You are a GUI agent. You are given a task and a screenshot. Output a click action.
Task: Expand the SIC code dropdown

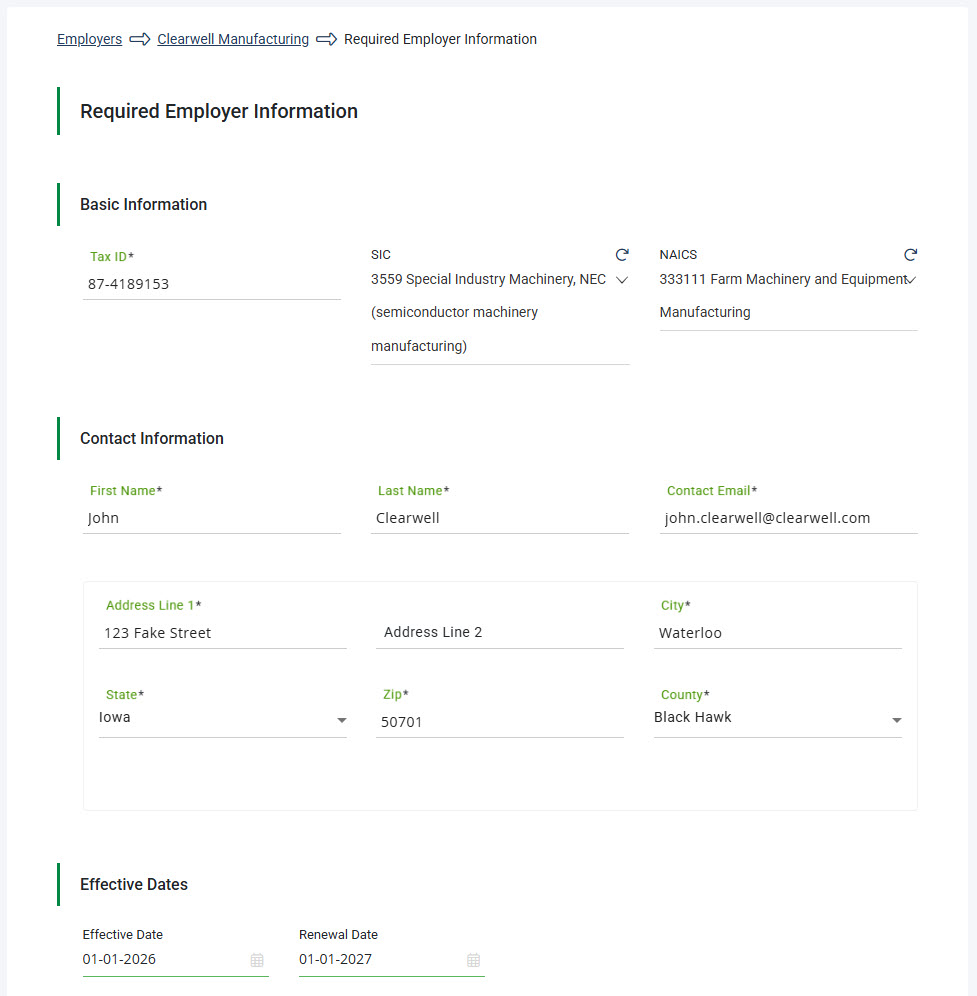point(620,281)
